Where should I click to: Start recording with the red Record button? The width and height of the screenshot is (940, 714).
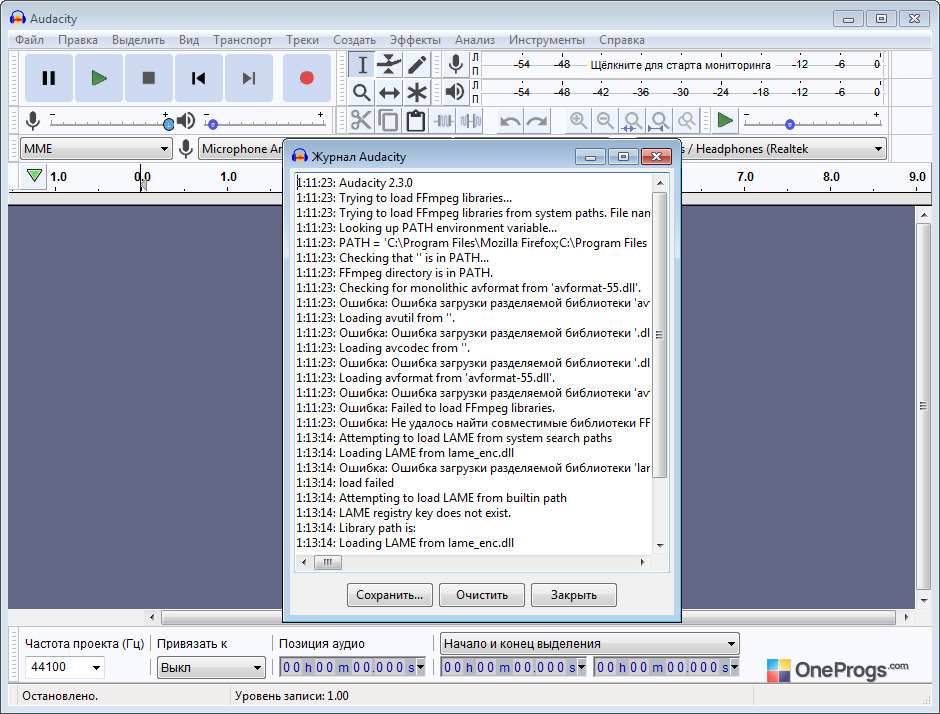click(306, 78)
